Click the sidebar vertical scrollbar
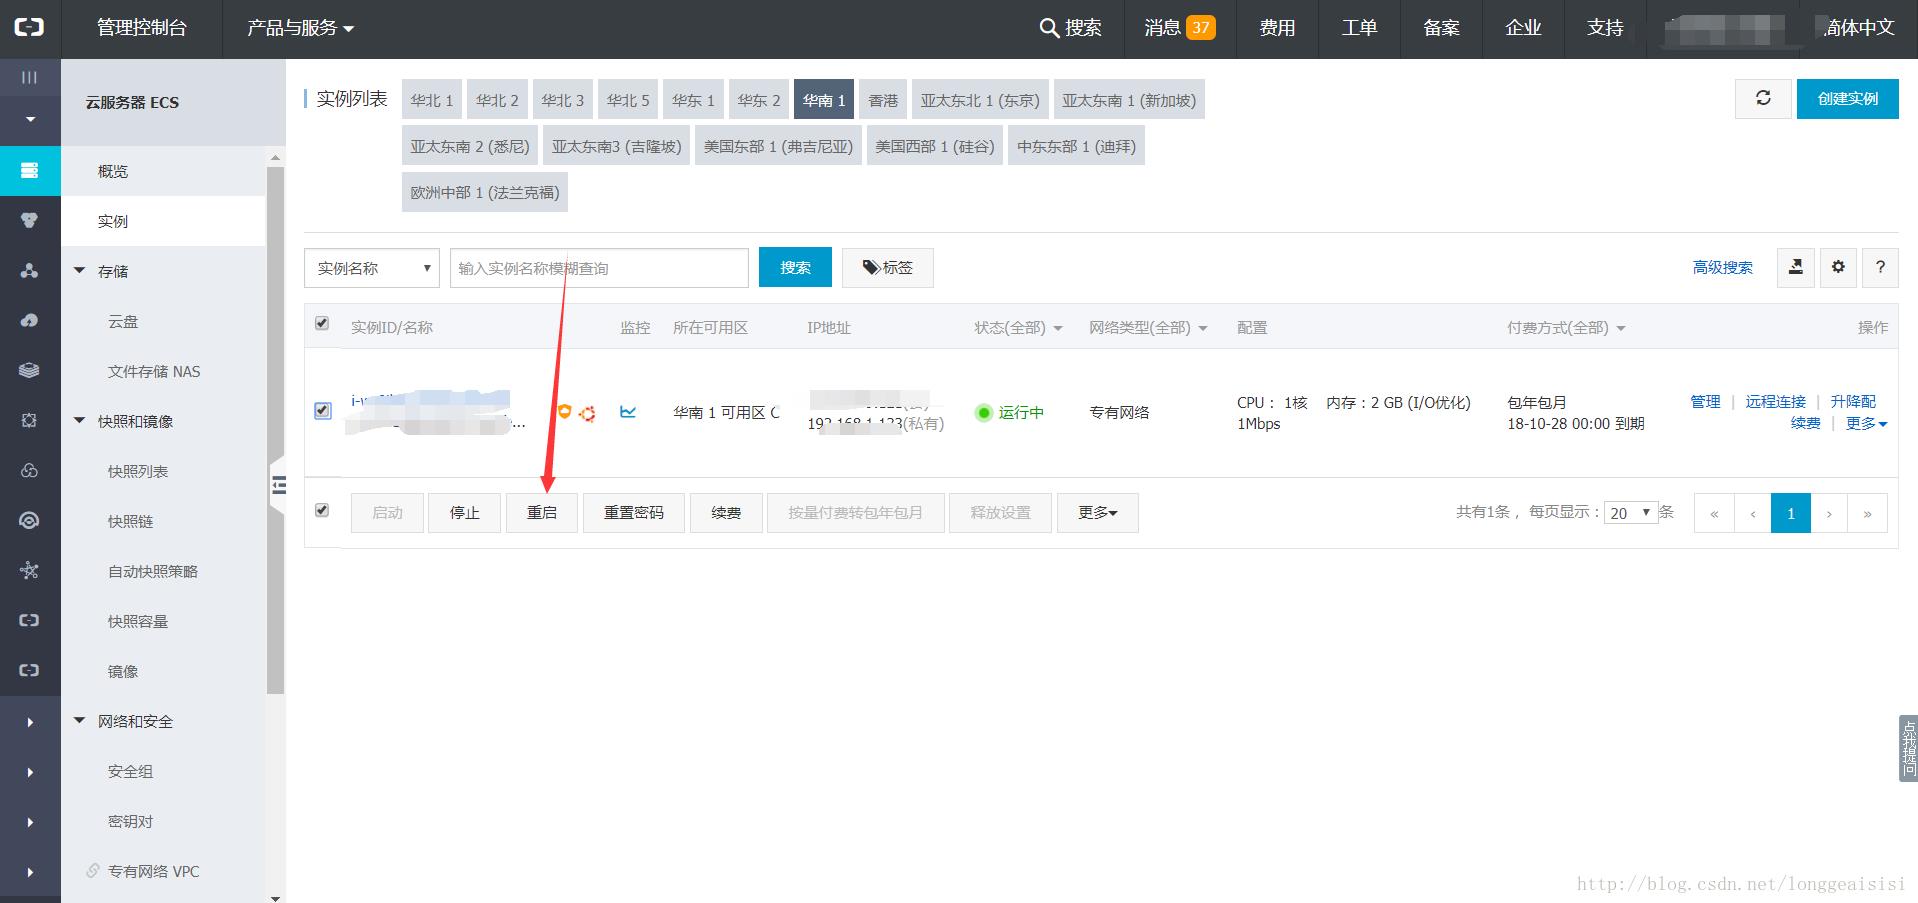Image resolution: width=1918 pixels, height=903 pixels. [276, 430]
